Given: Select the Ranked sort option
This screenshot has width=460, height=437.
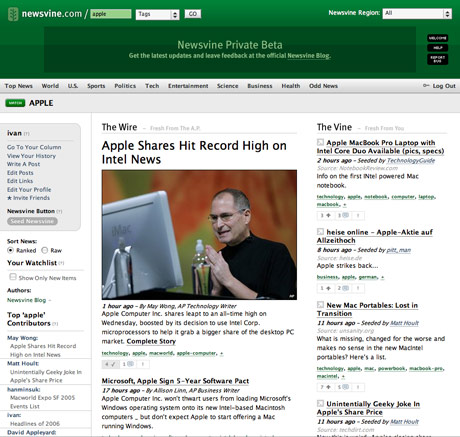Looking at the screenshot, I should pos(10,250).
